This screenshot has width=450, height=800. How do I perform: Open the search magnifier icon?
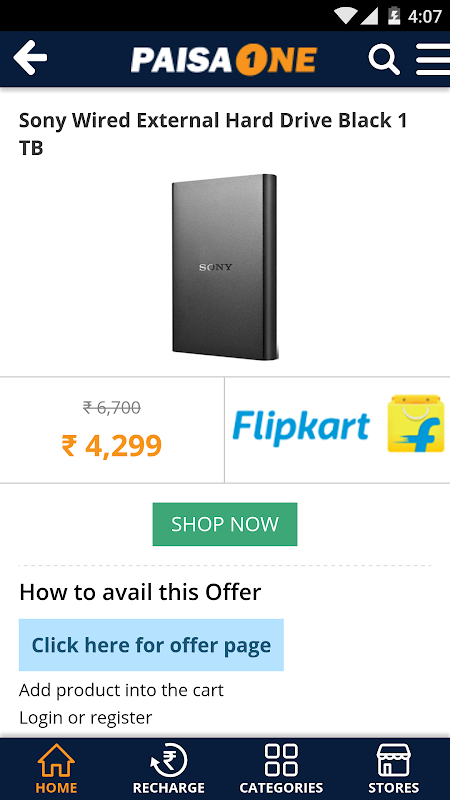[x=384, y=59]
